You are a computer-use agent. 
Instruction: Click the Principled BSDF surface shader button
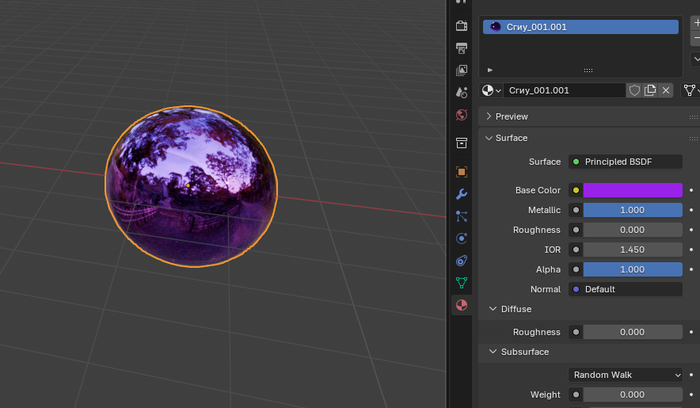point(625,161)
